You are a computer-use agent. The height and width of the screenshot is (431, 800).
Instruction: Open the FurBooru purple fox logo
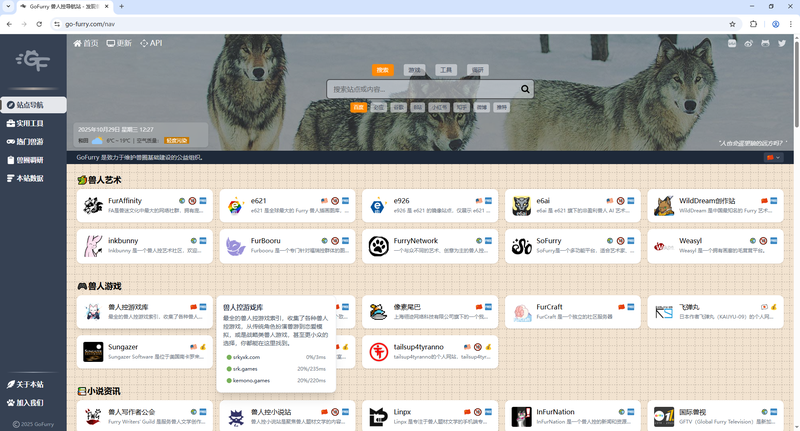pos(236,246)
